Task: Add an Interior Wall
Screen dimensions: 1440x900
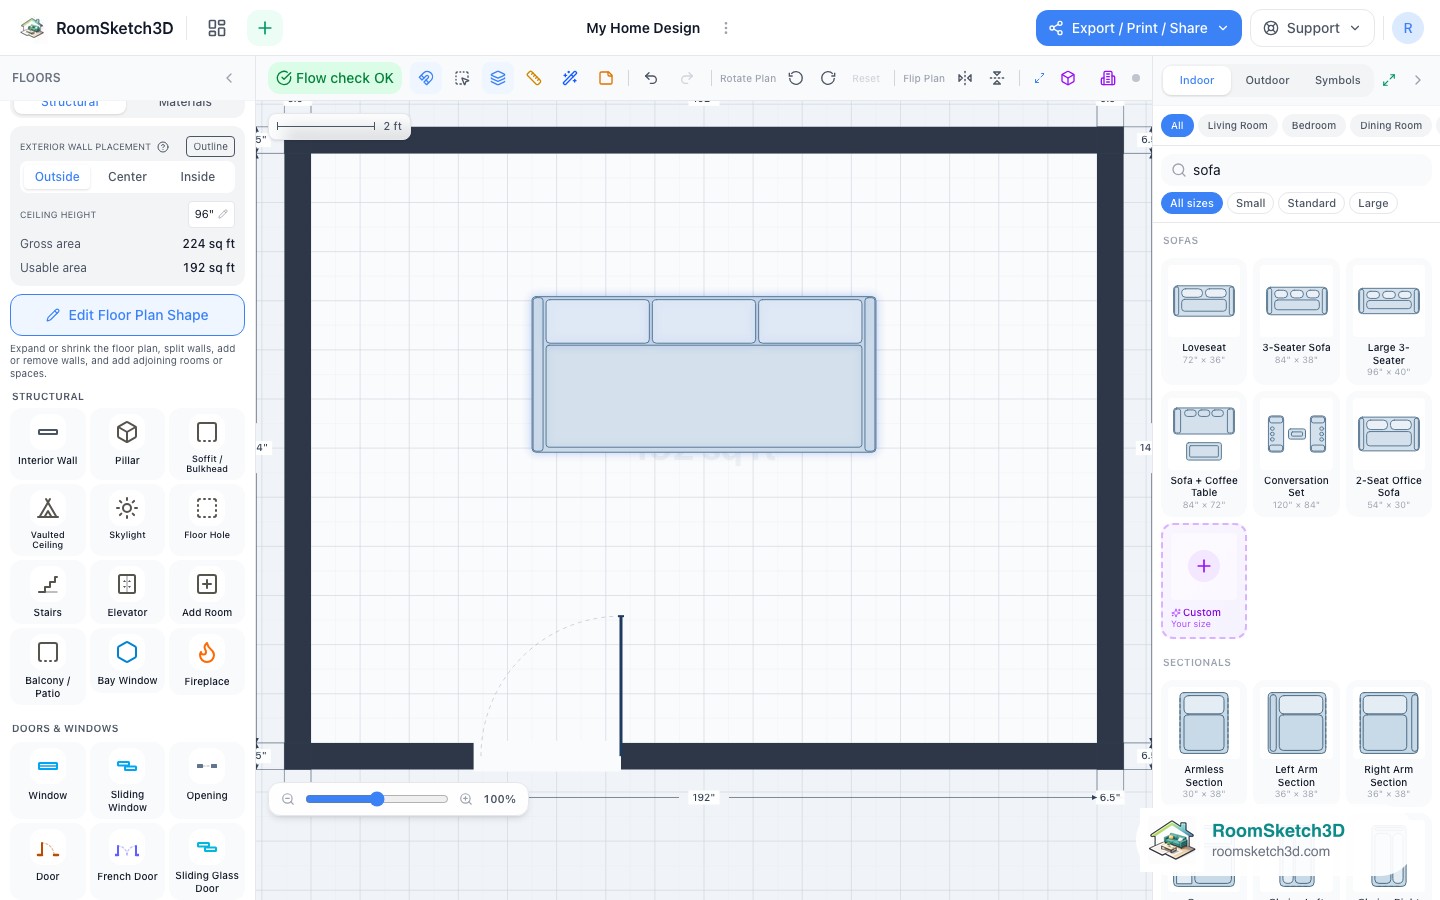Action: click(47, 443)
